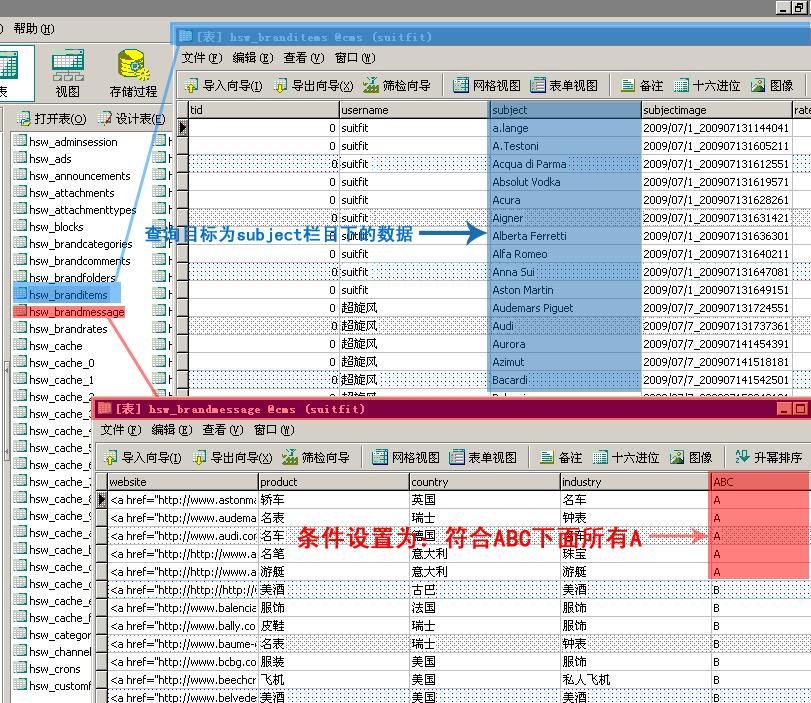The image size is (811, 703).
Task: Select the Audemars Piguet subject cell
Action: pyautogui.click(x=565, y=308)
